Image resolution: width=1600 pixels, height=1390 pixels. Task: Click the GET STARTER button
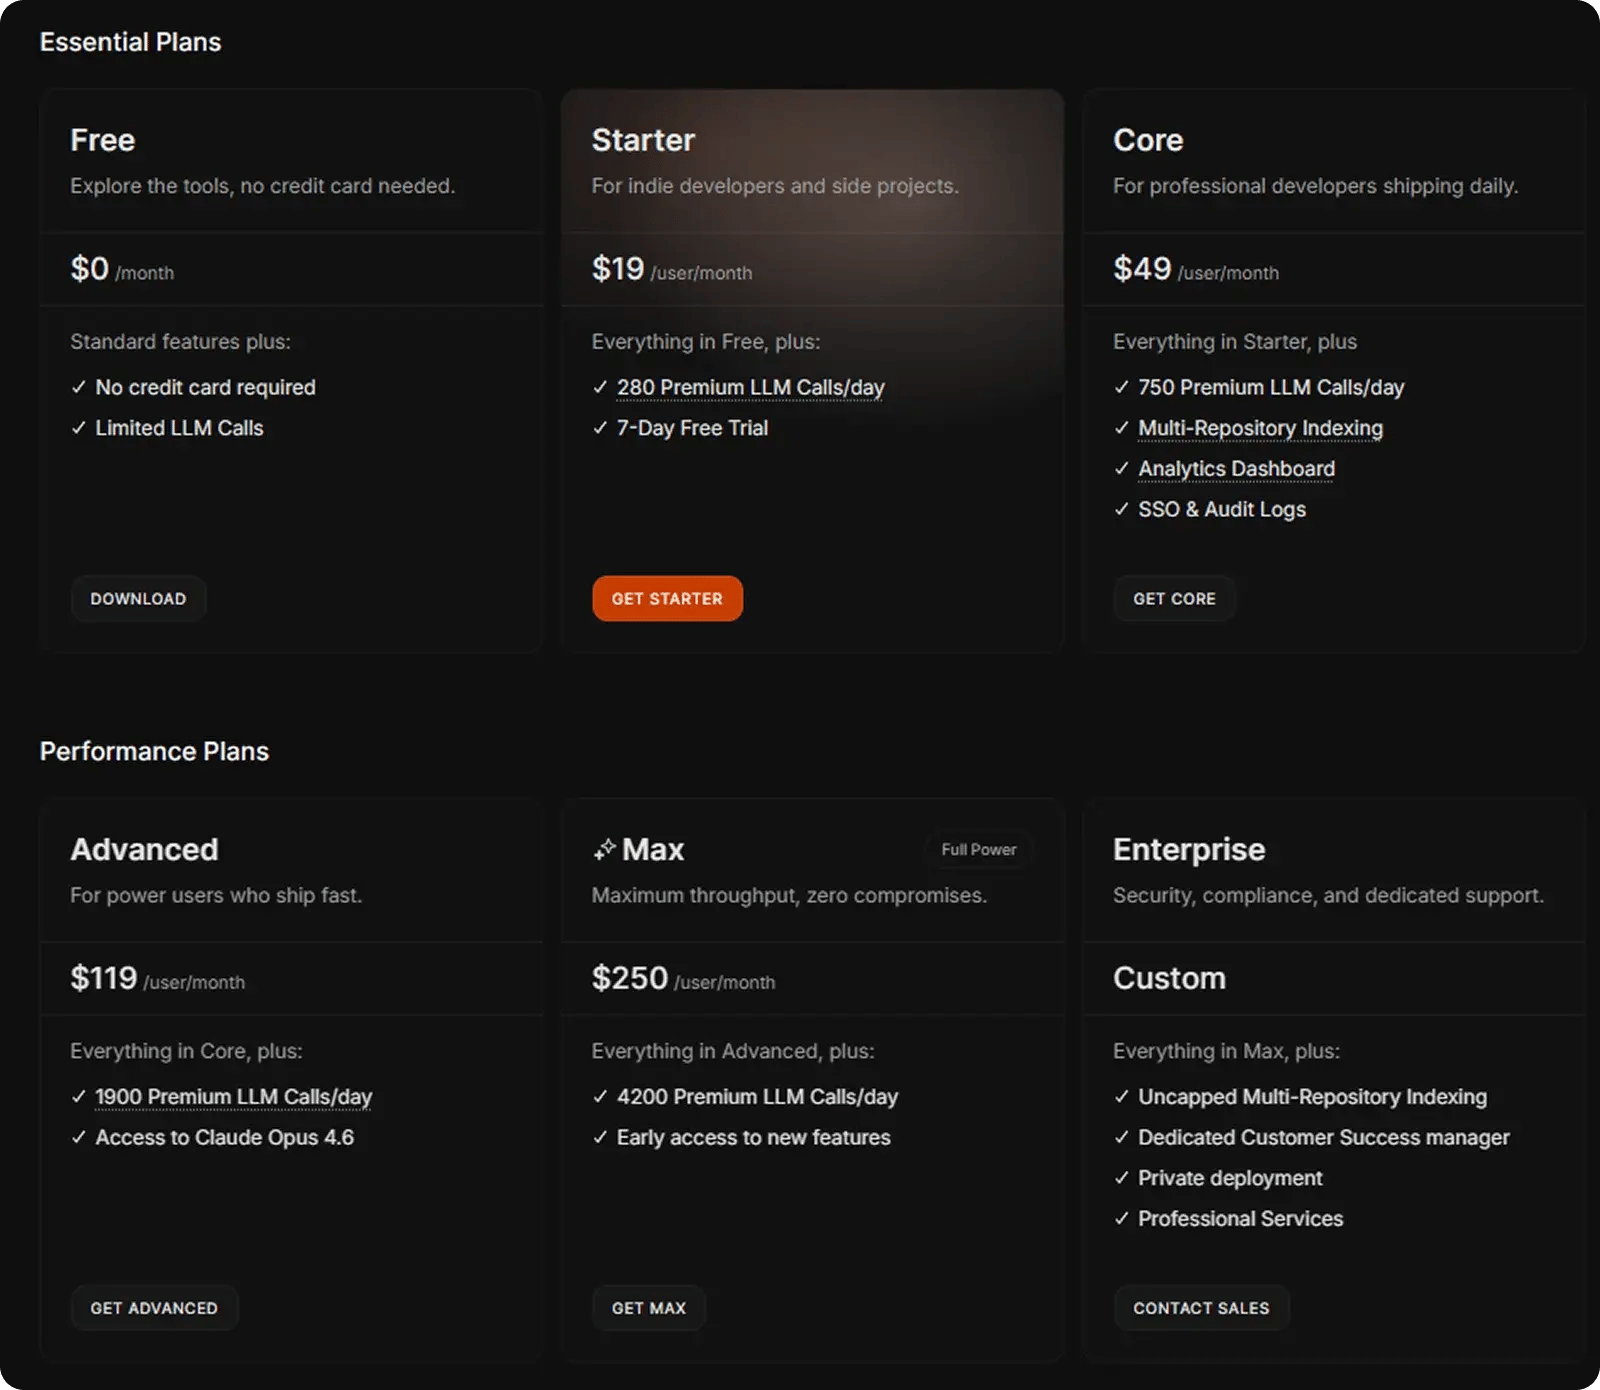(x=666, y=598)
